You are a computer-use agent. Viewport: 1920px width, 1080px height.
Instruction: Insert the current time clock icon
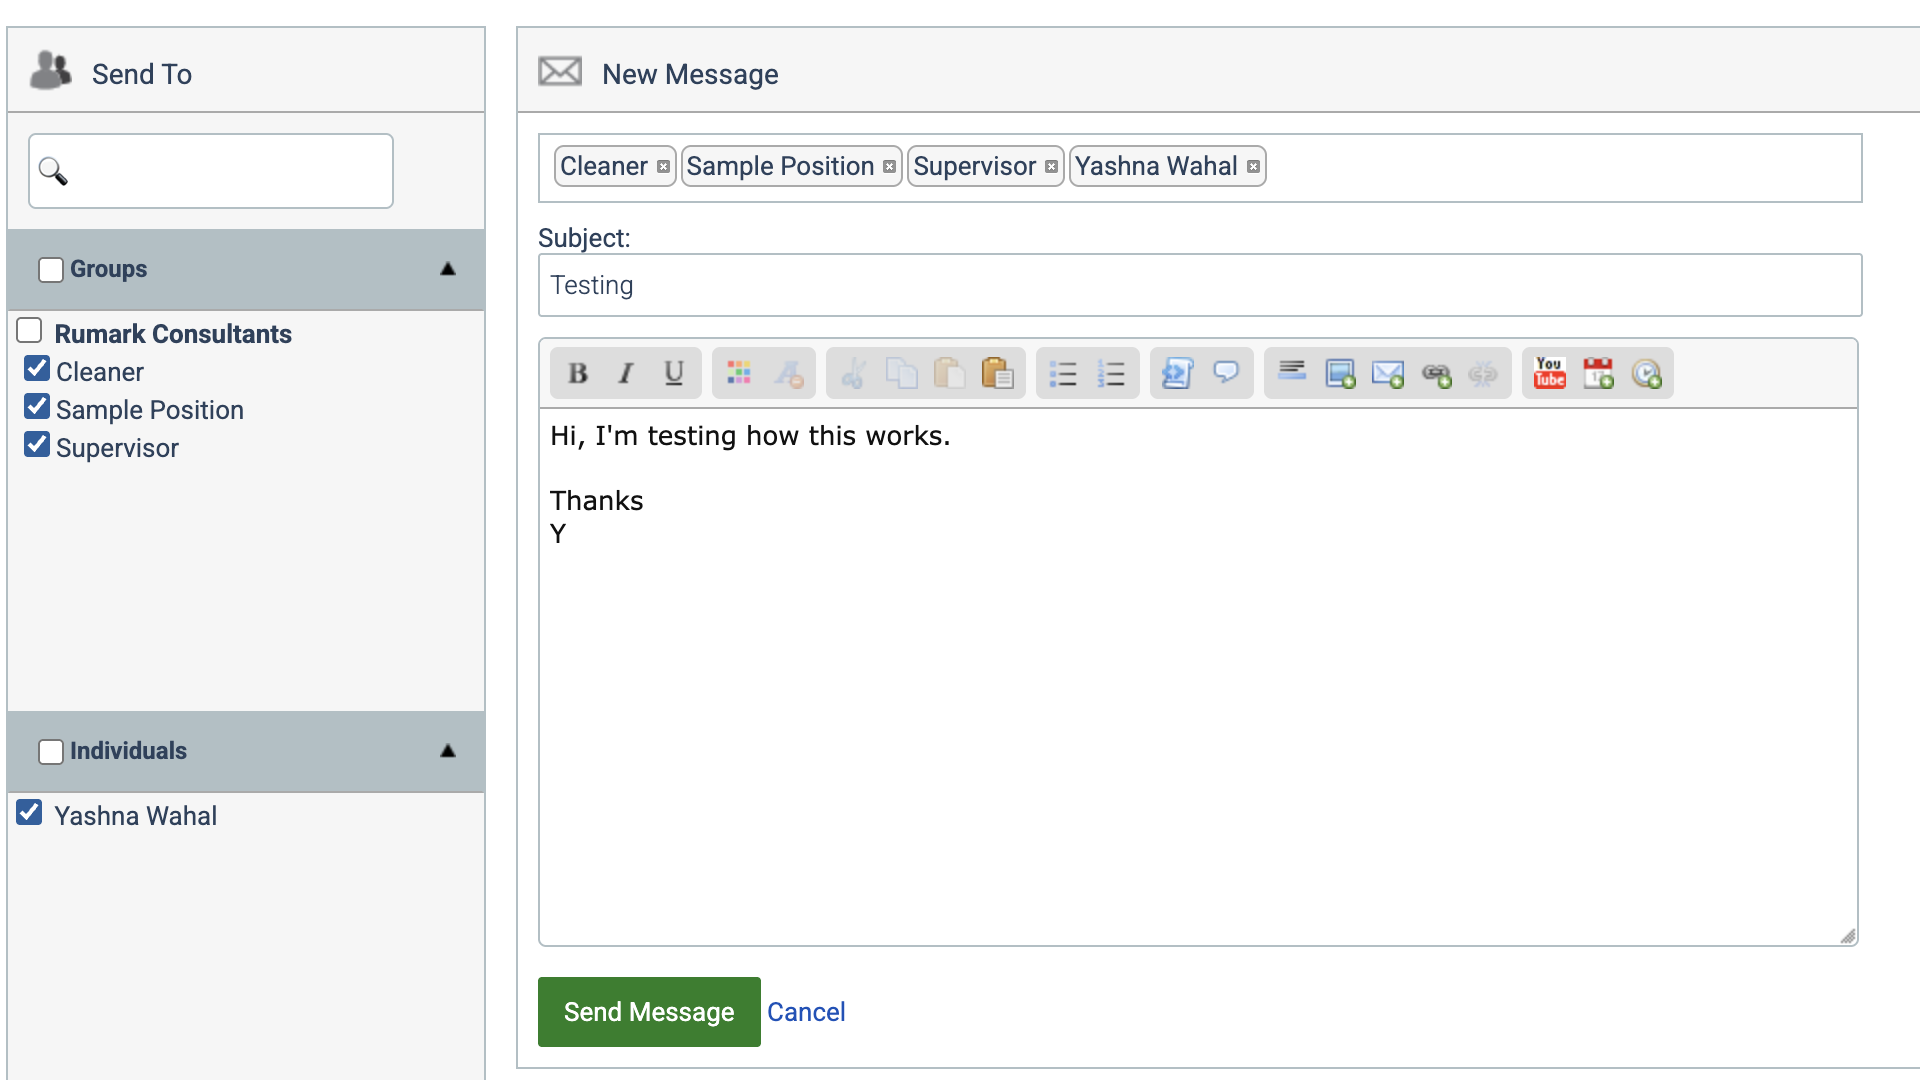pyautogui.click(x=1646, y=374)
